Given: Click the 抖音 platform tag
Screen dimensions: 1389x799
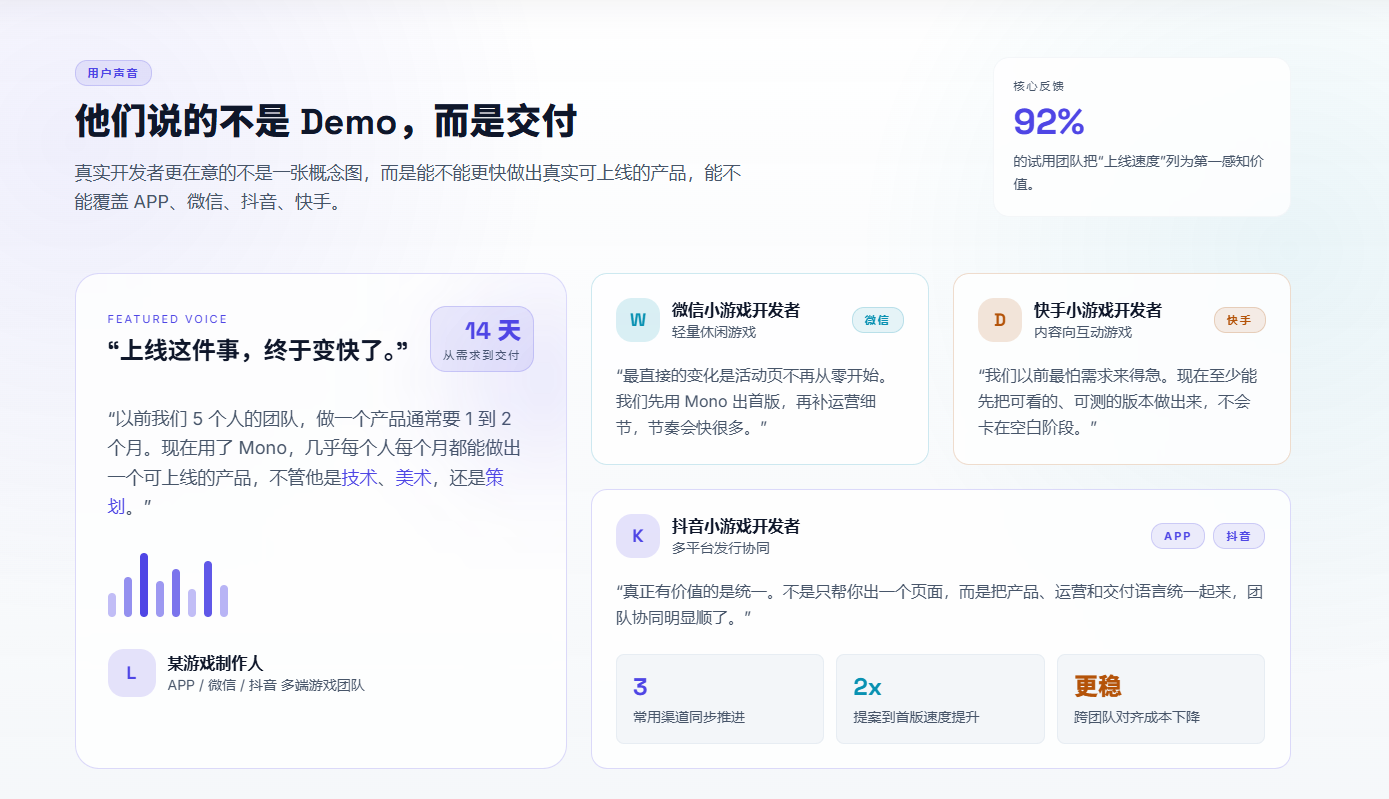Looking at the screenshot, I should click(1239, 536).
